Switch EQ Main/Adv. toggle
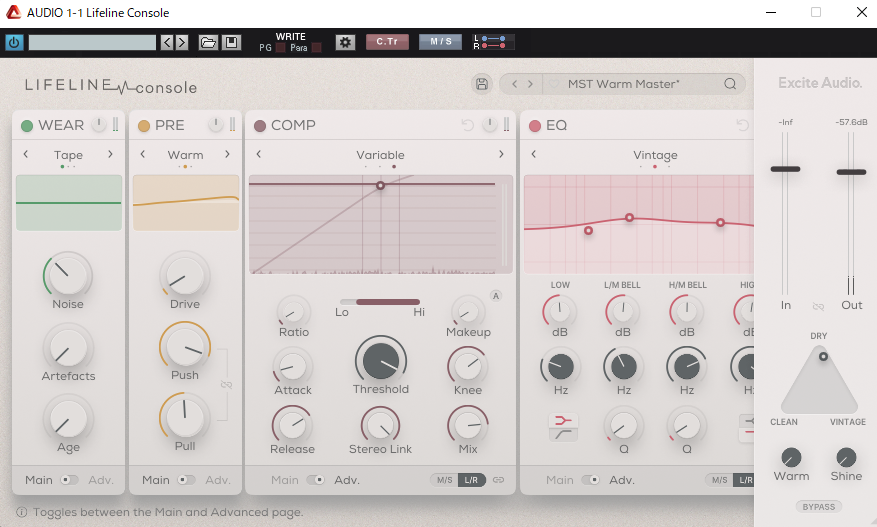The image size is (877, 527). 590,480
